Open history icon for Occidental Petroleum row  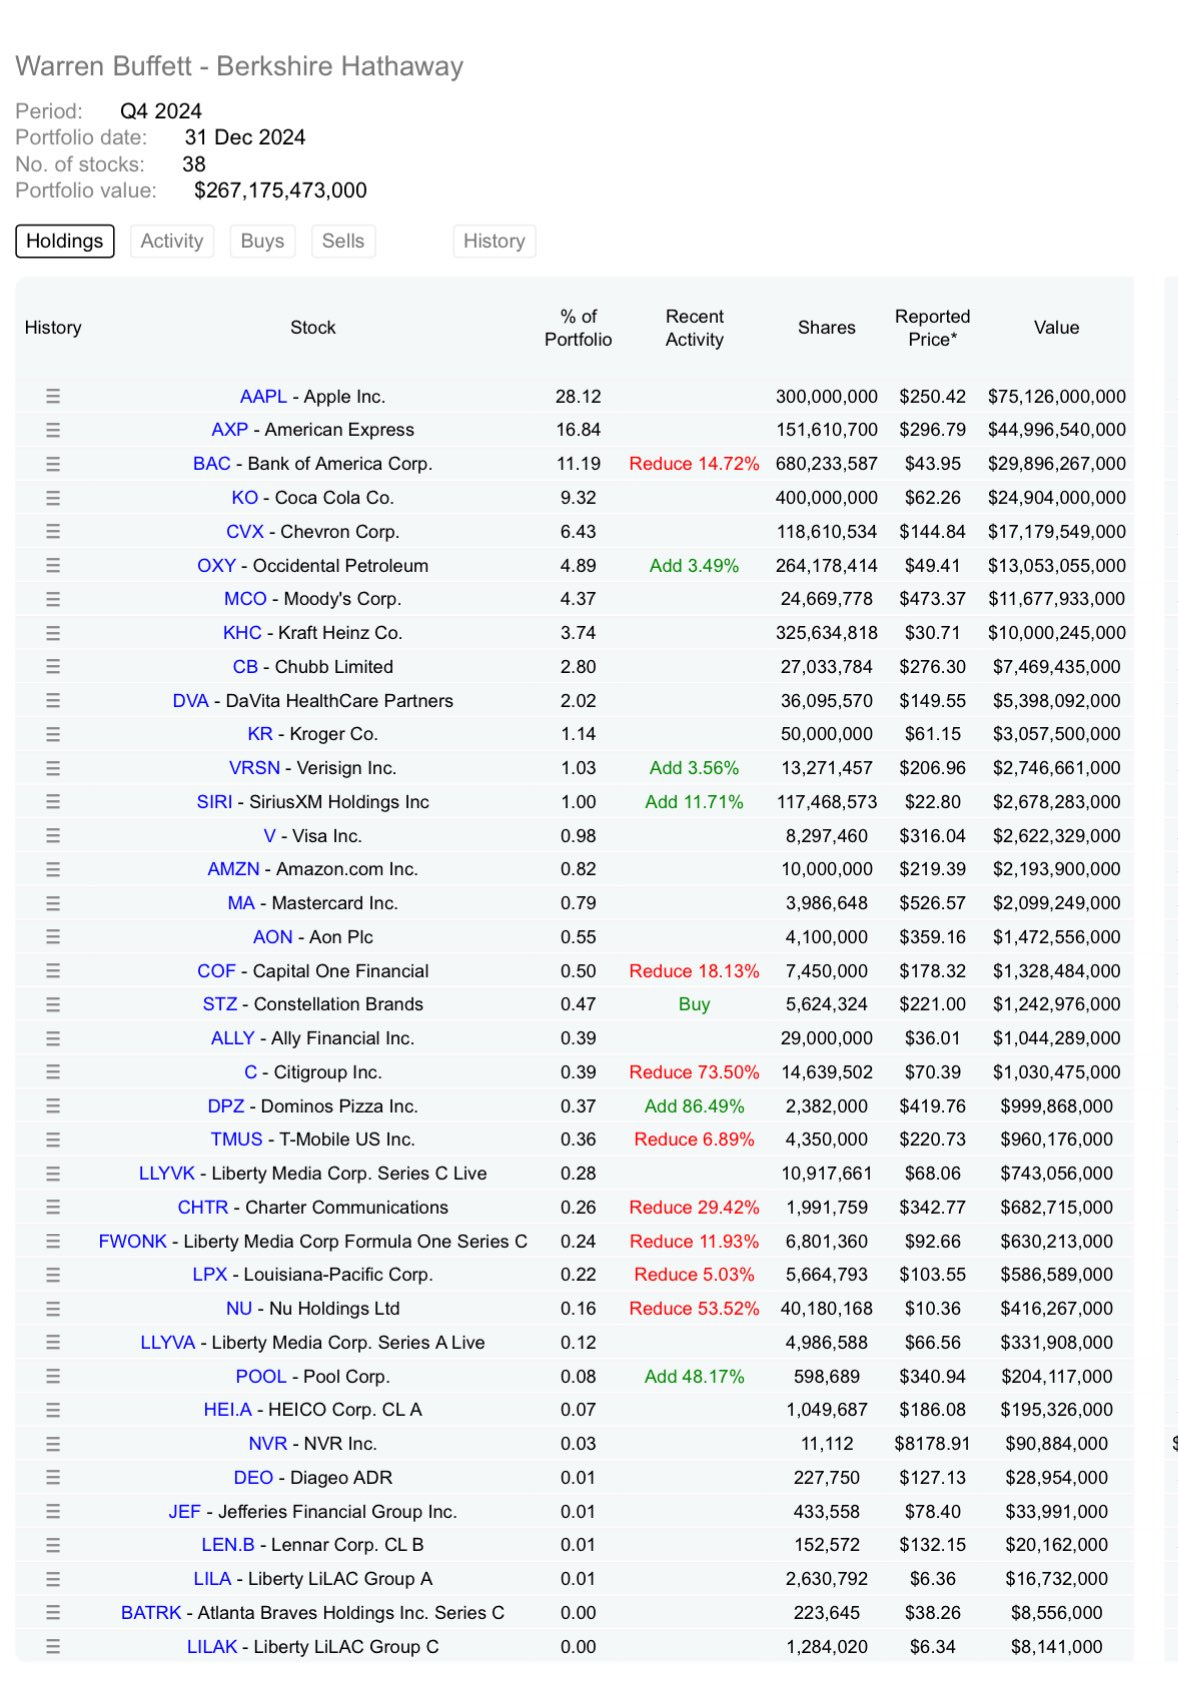click(53, 566)
